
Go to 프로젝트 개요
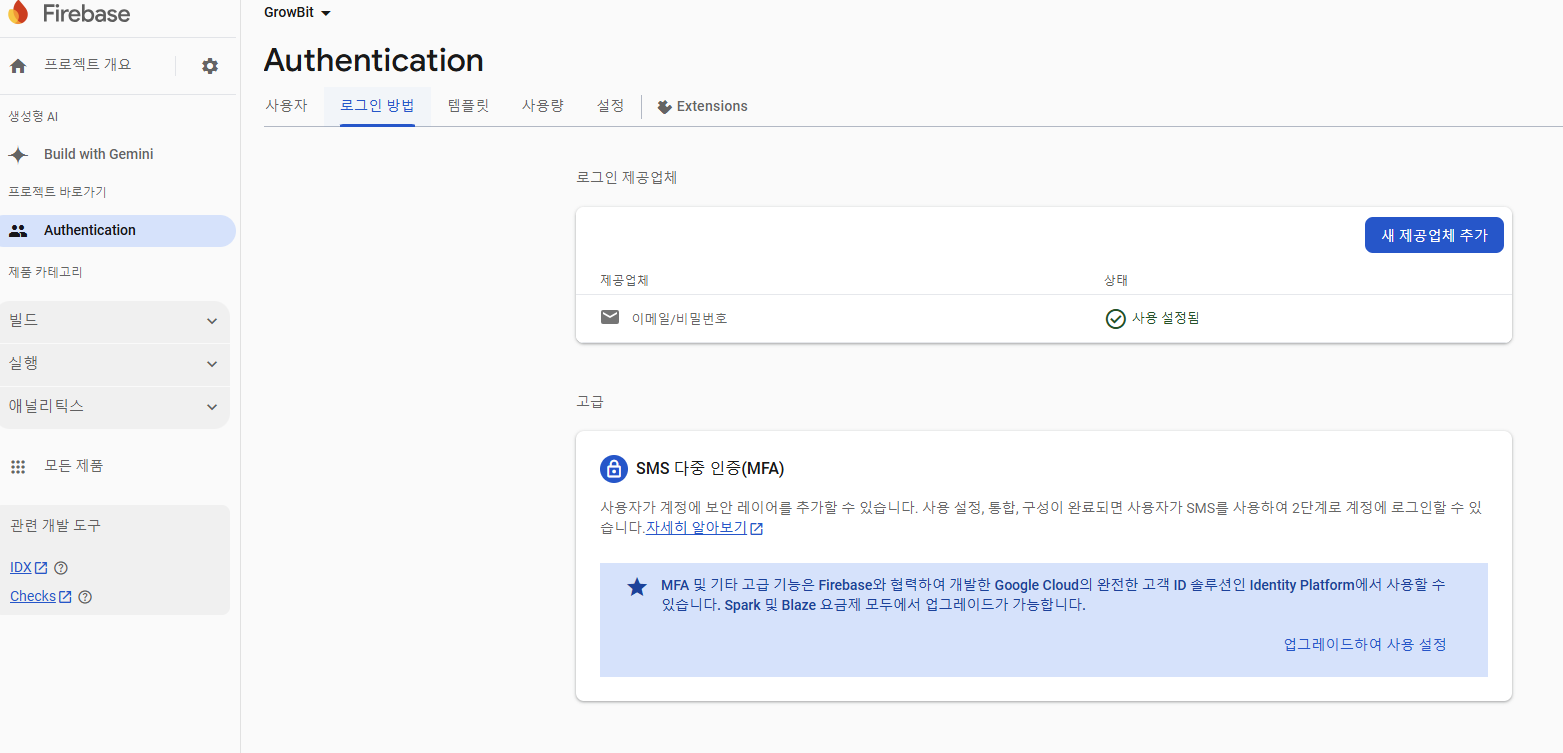(87, 65)
